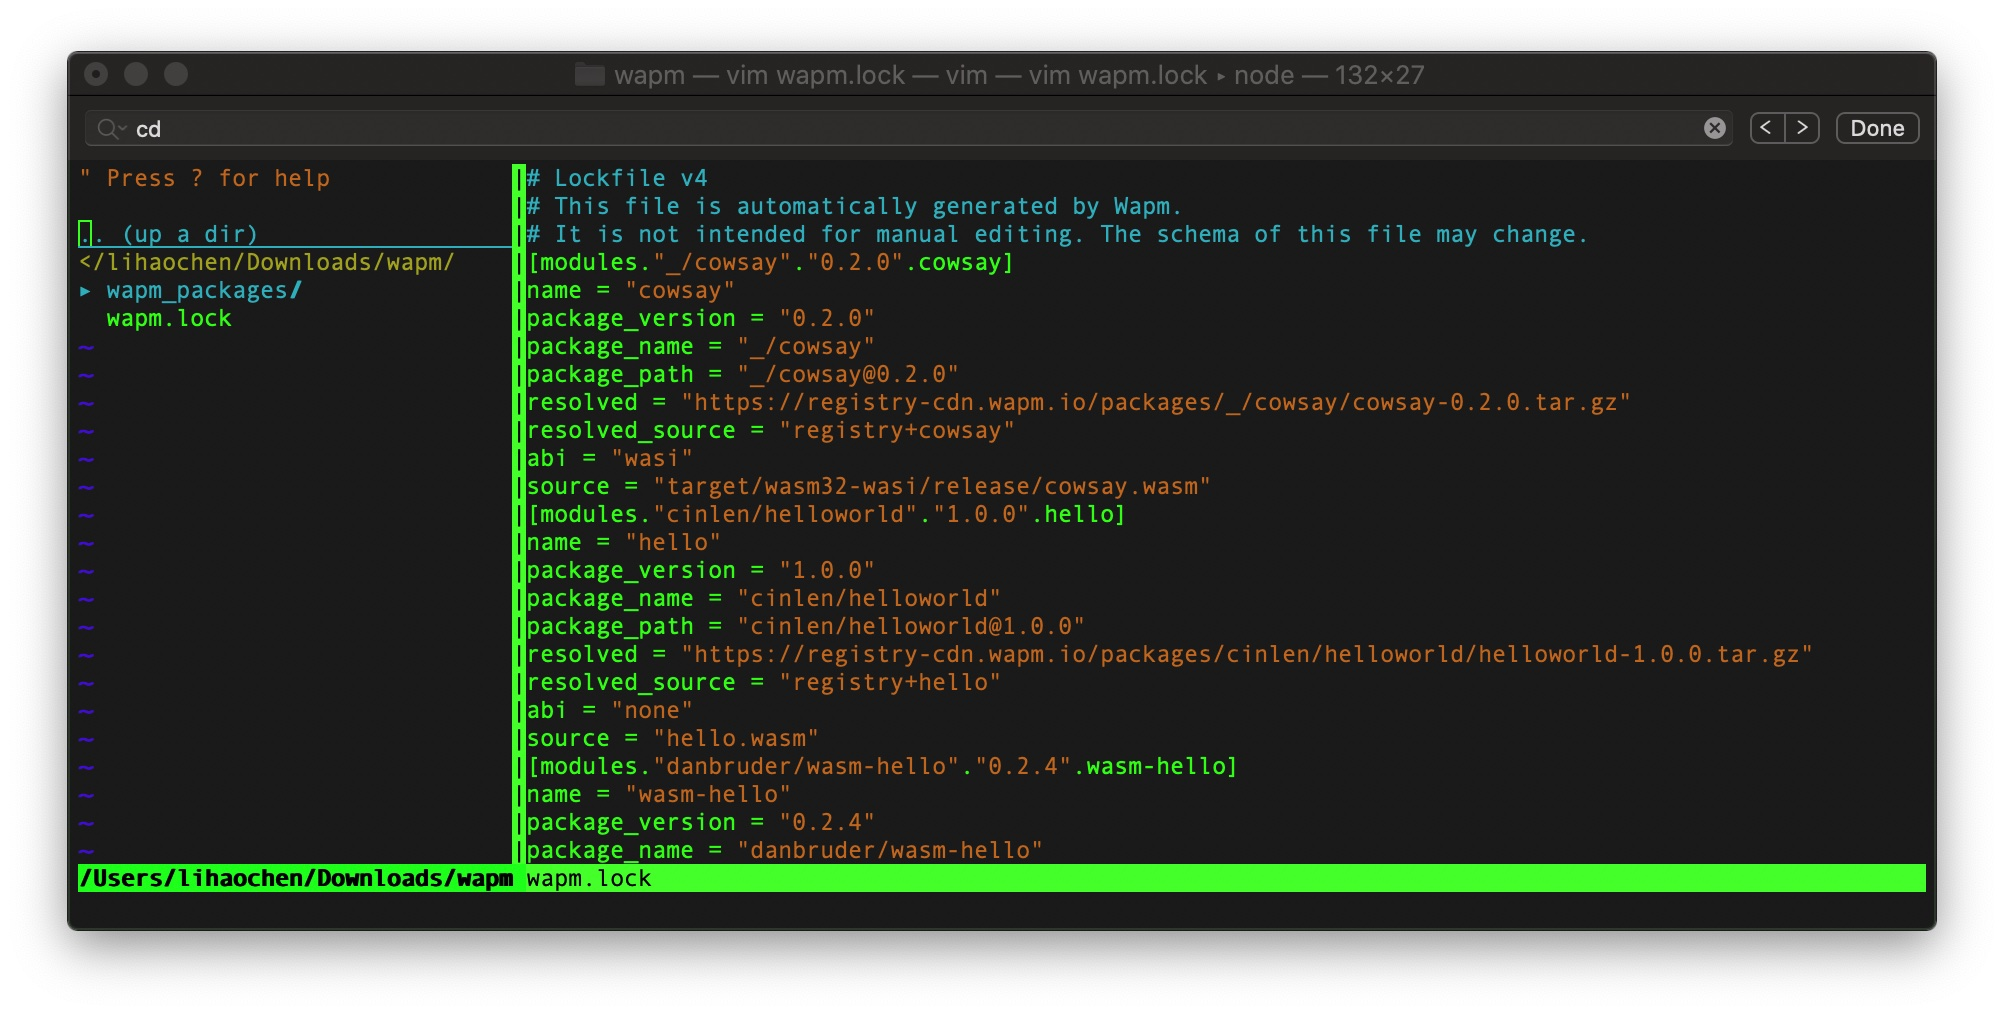Select wapm_packages/ folder in NERDTree
The width and height of the screenshot is (2004, 1014).
pyautogui.click(x=204, y=291)
